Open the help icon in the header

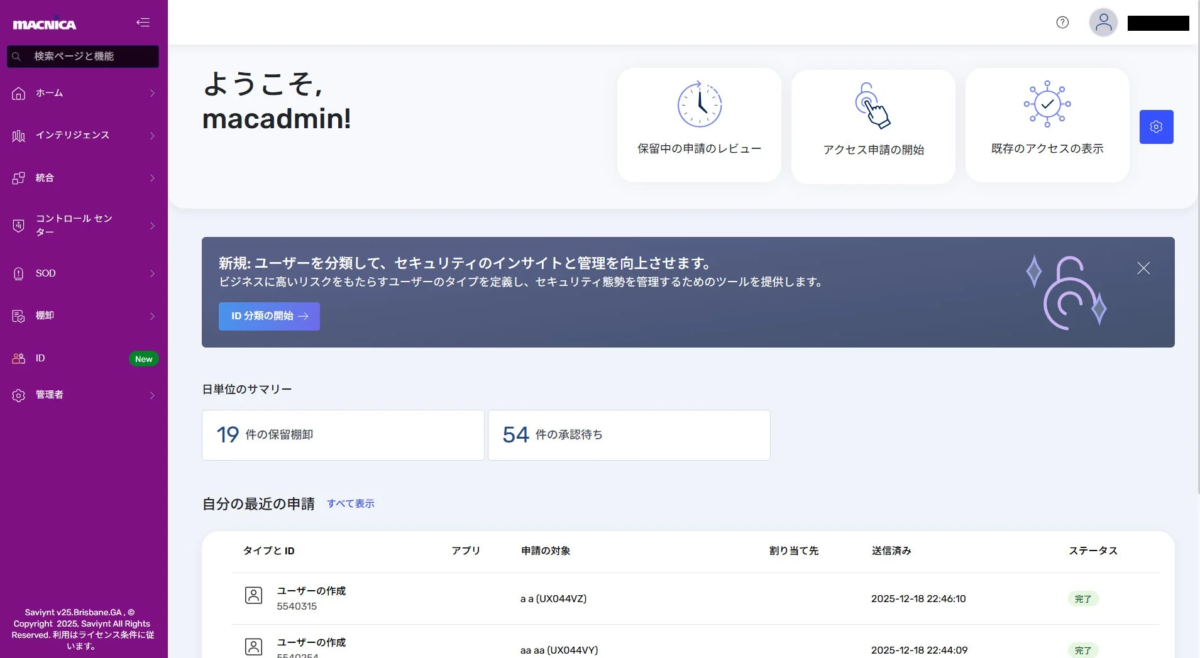1061,22
